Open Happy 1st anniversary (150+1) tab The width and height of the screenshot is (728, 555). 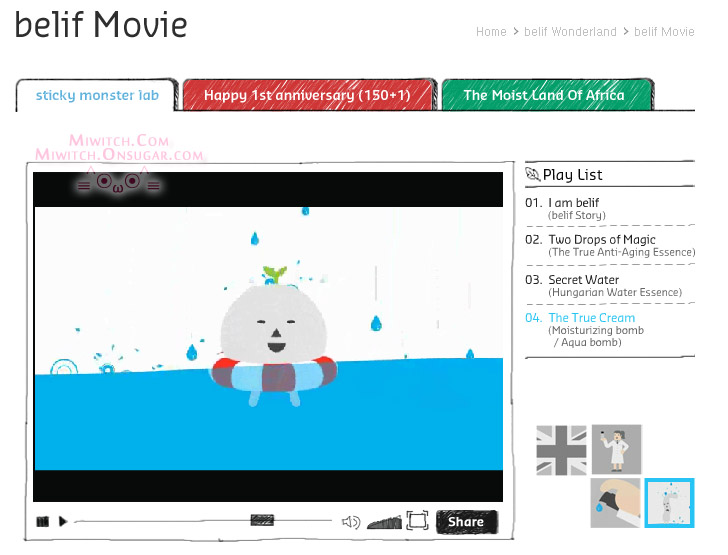(307, 95)
